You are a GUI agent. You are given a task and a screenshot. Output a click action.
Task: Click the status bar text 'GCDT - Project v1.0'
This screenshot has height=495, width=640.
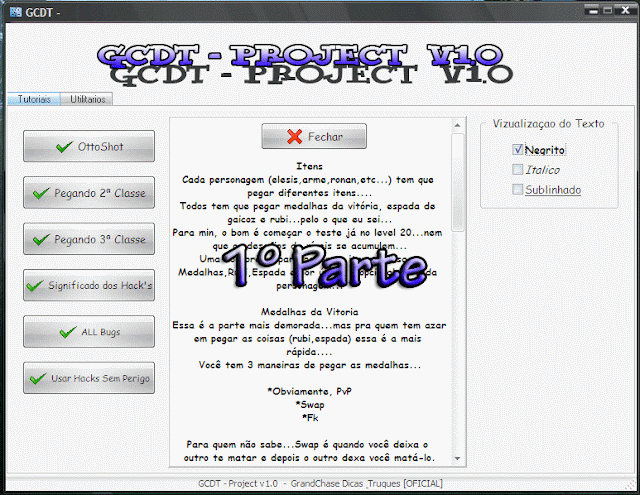(x=238, y=484)
